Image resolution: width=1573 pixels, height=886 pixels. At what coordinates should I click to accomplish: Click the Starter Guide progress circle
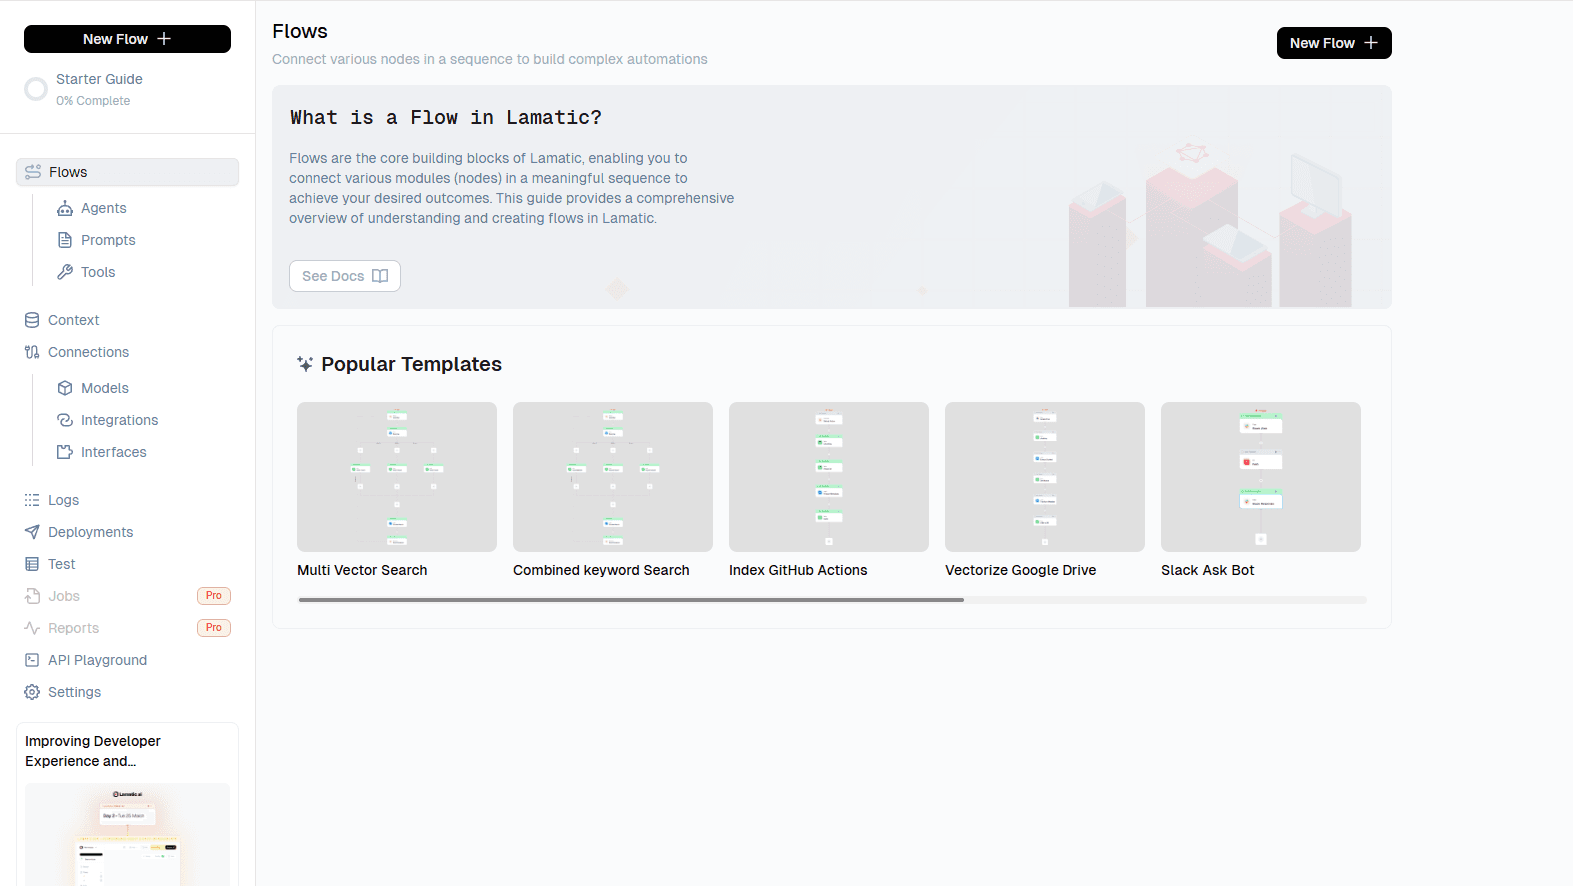click(x=36, y=89)
